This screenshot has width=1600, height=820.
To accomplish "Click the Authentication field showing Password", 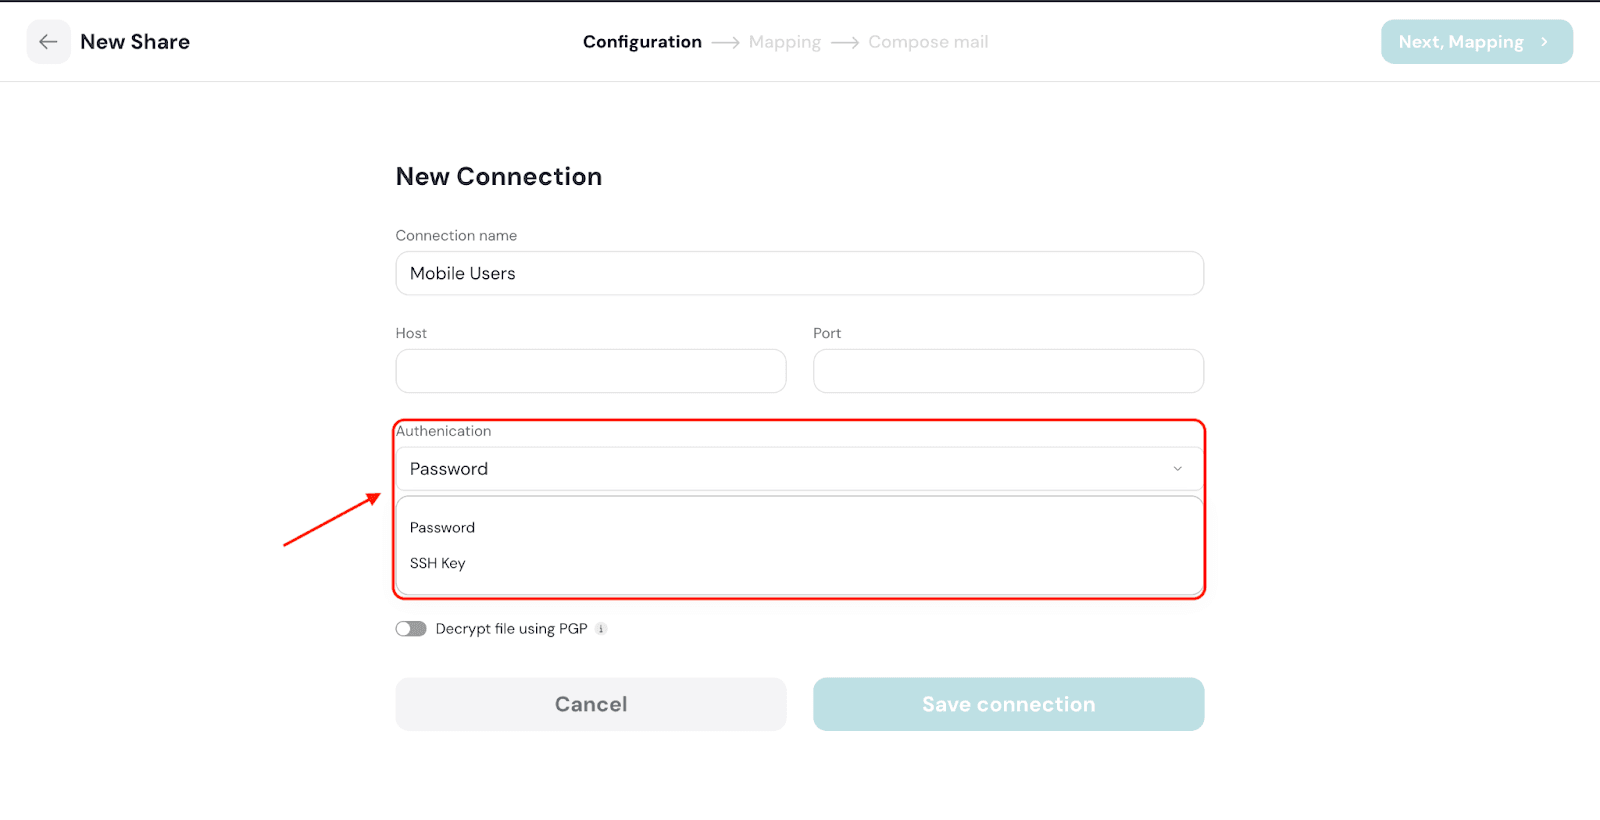I will 780,469.
